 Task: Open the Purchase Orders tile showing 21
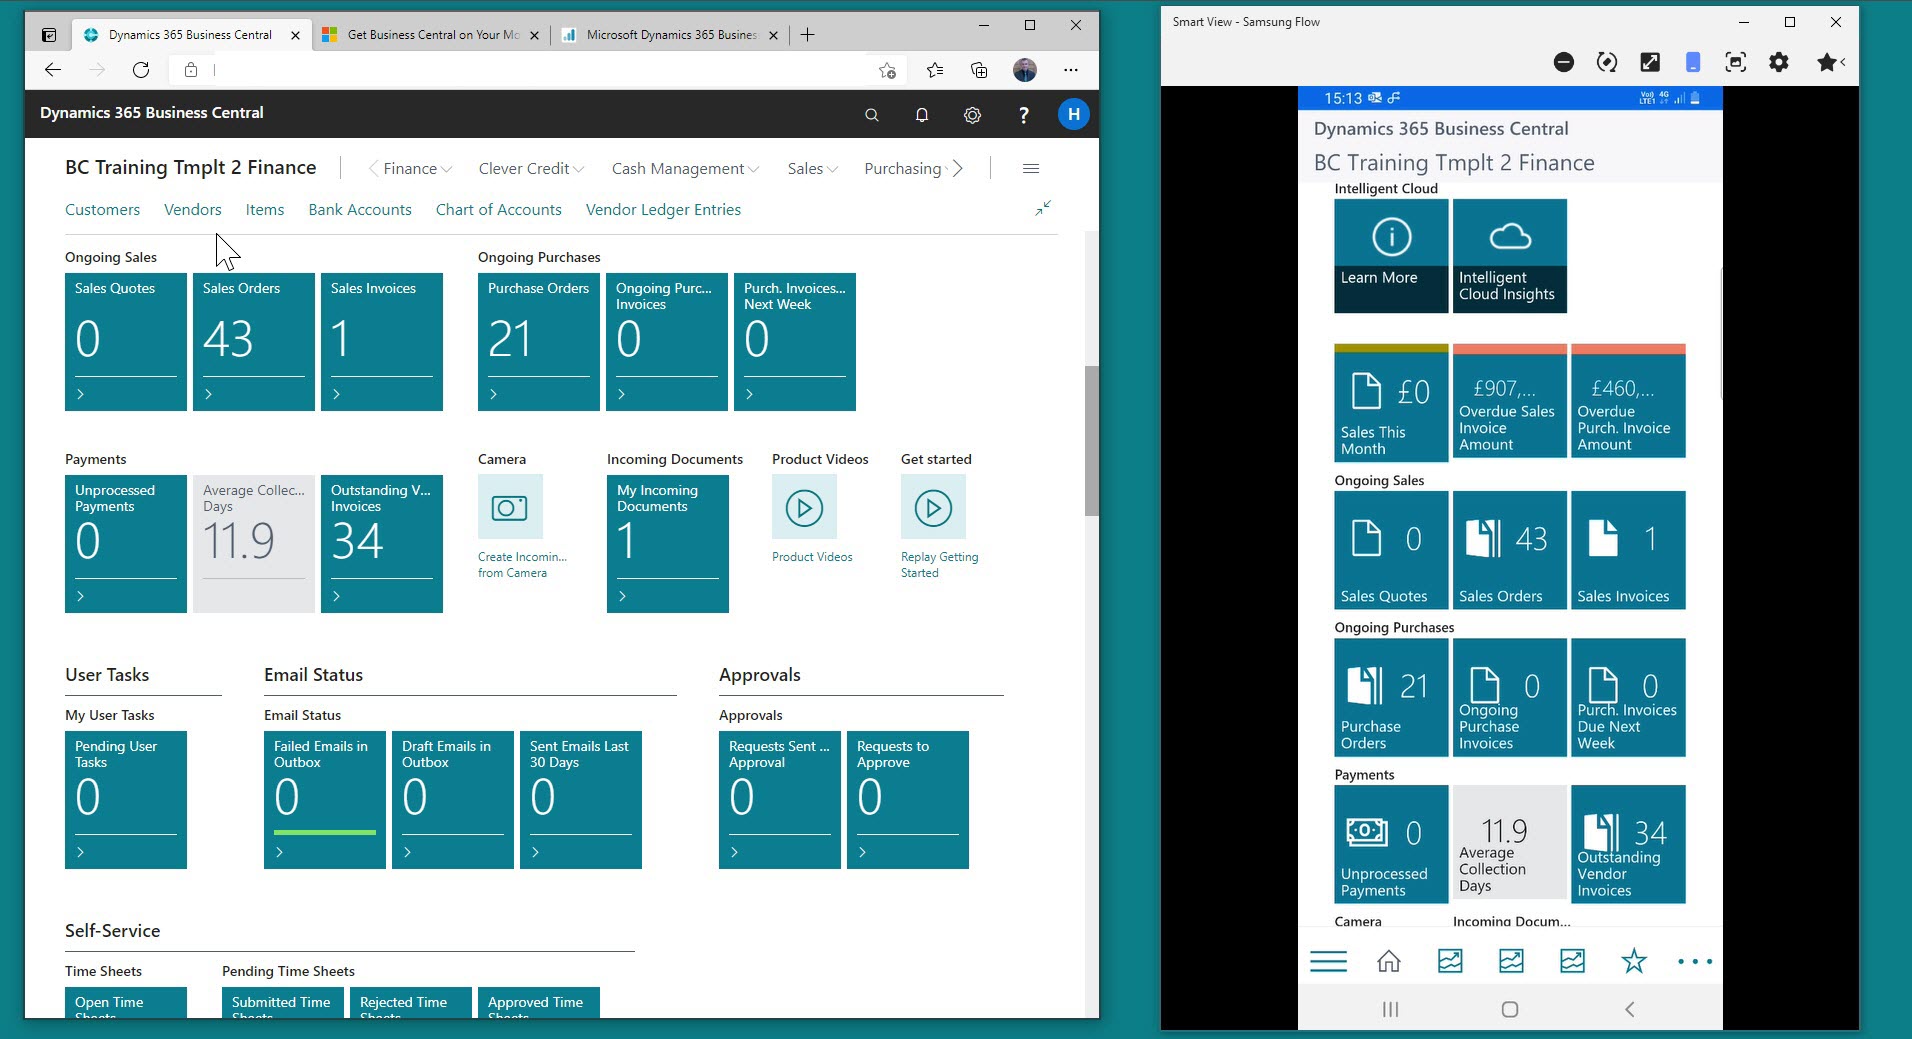[x=539, y=342]
